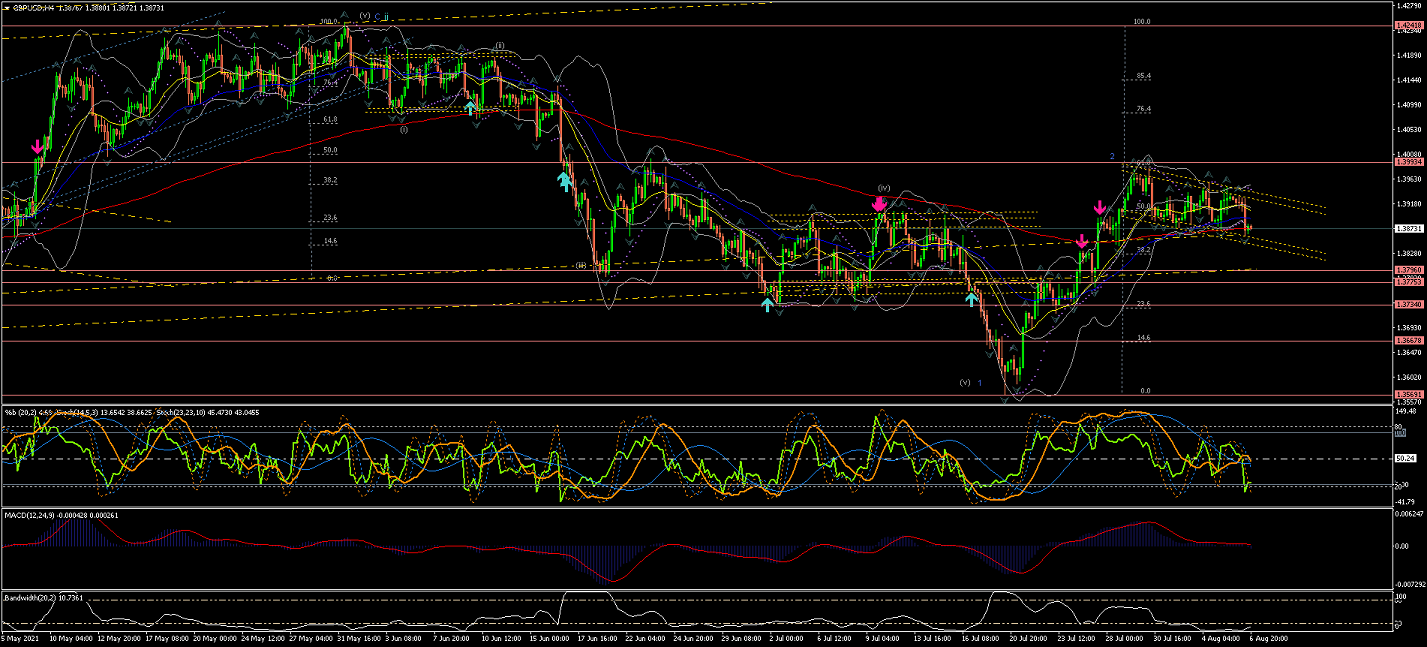Click the blue wave 1 label near 20 Jul low
The height and width of the screenshot is (647, 1427).
981,383
